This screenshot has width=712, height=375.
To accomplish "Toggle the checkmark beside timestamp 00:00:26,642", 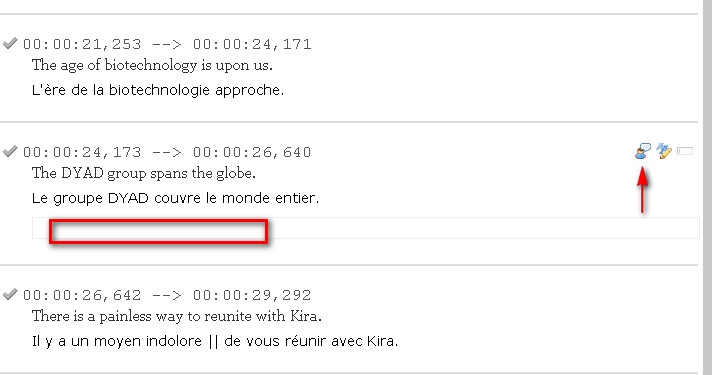I will point(10,294).
